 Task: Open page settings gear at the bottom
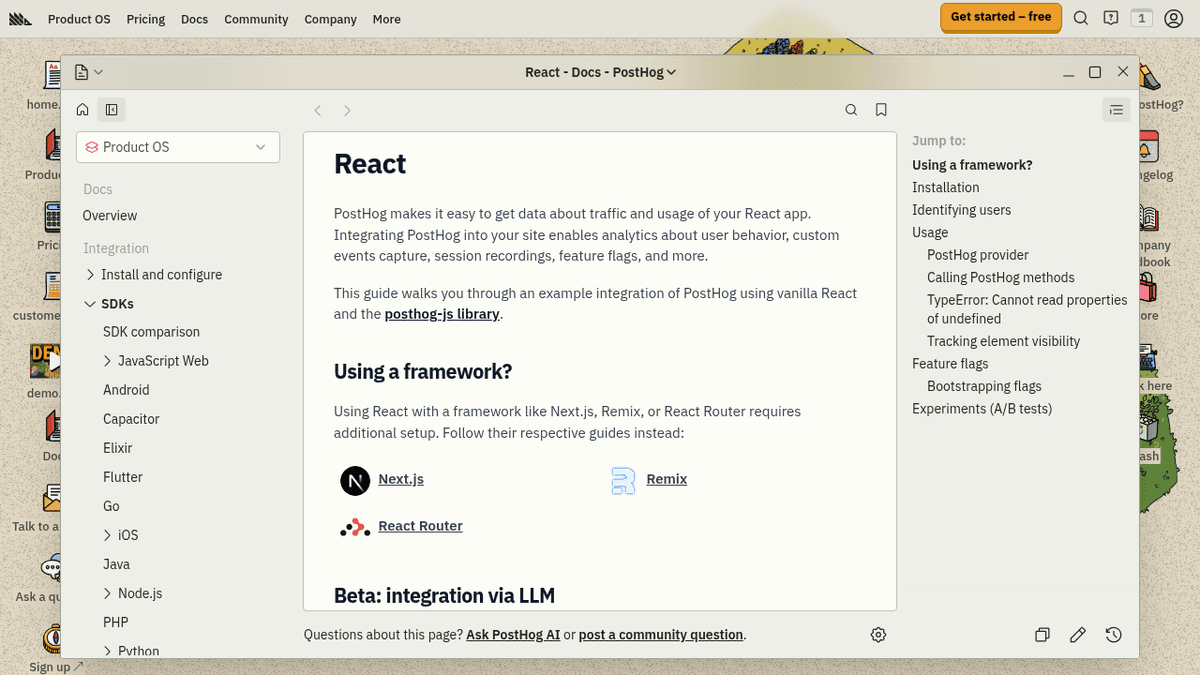878,635
